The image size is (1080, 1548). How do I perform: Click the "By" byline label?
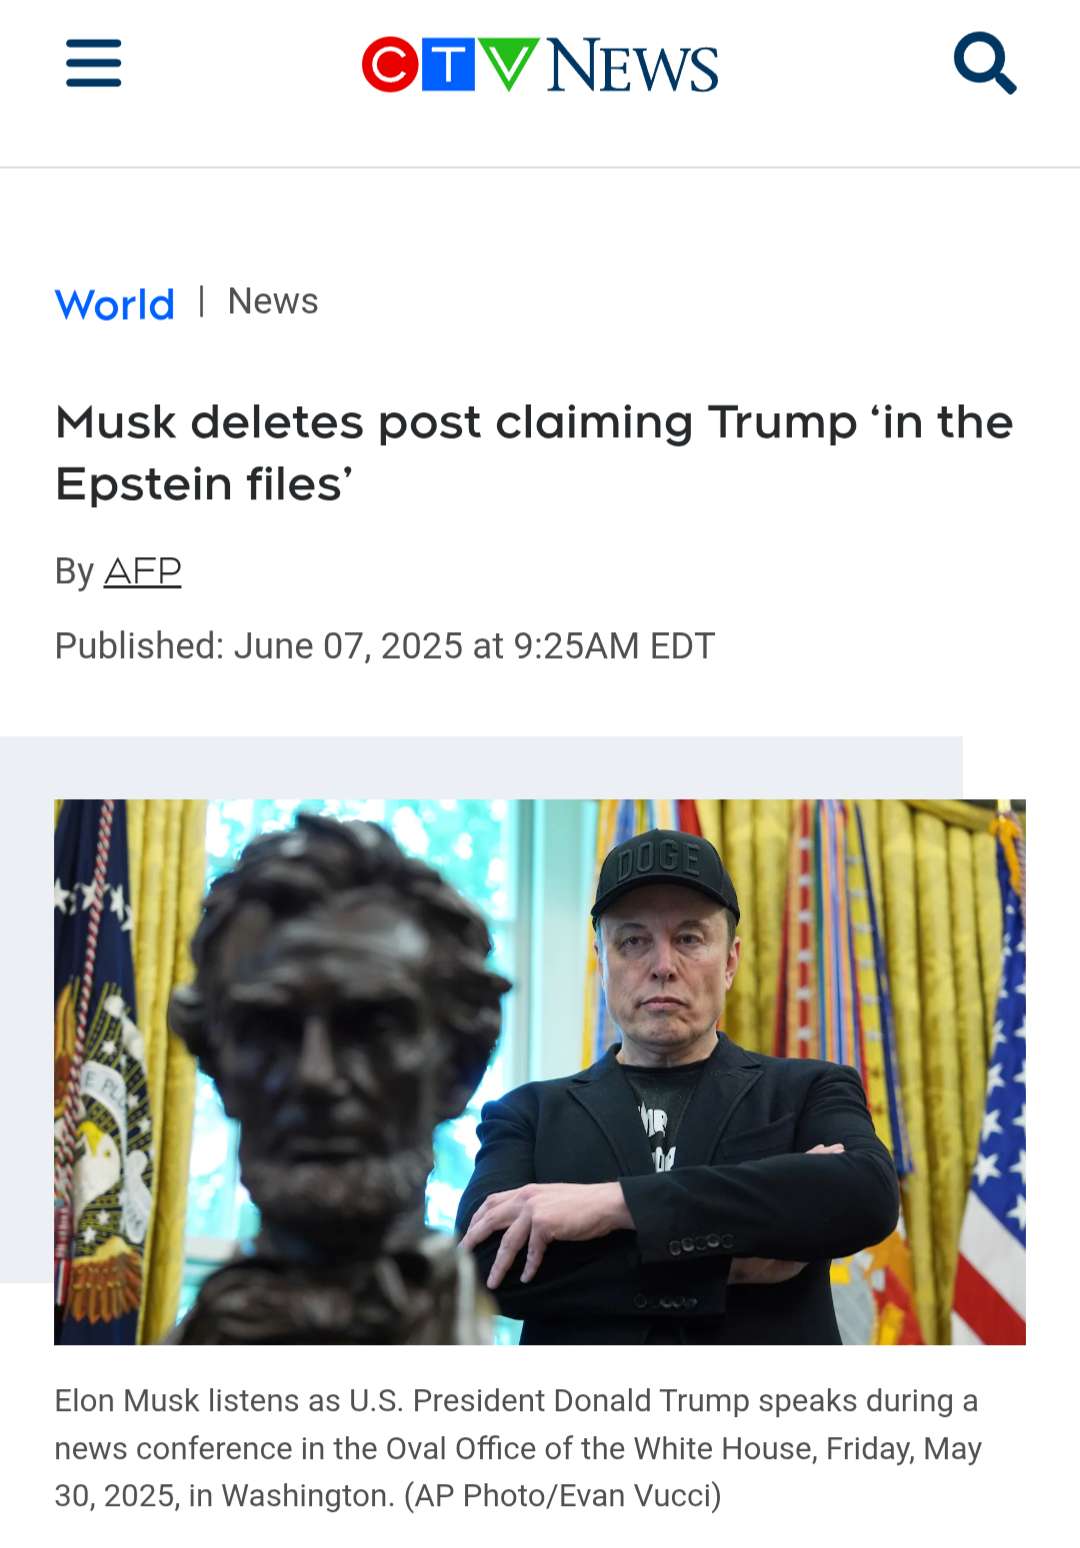pos(74,572)
